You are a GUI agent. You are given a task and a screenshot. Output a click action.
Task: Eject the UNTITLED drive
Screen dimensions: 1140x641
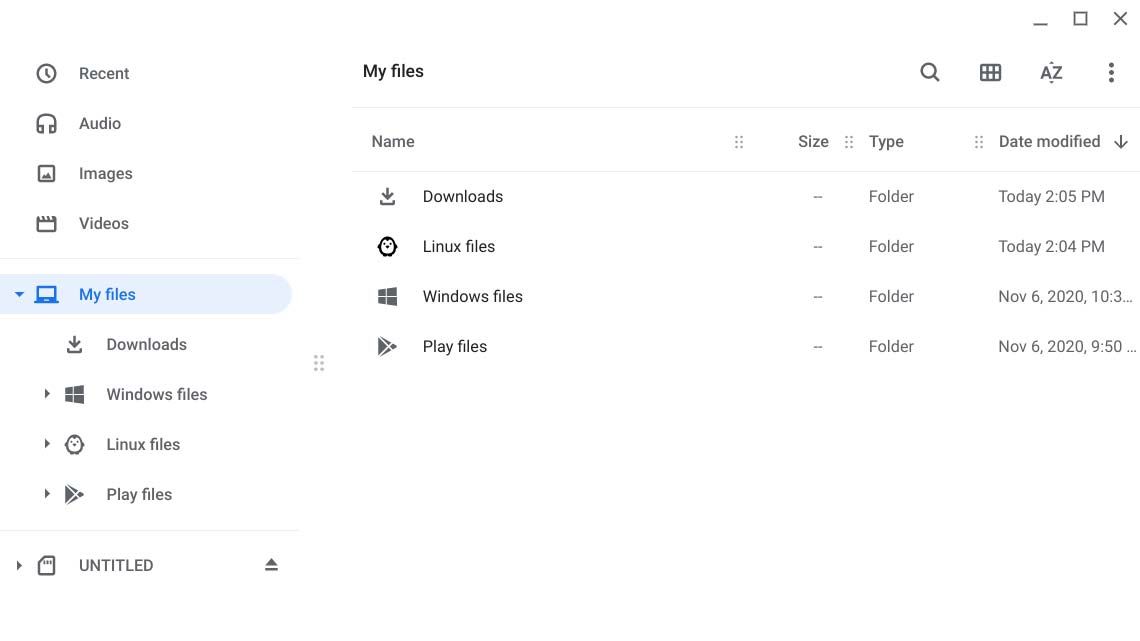[271, 565]
